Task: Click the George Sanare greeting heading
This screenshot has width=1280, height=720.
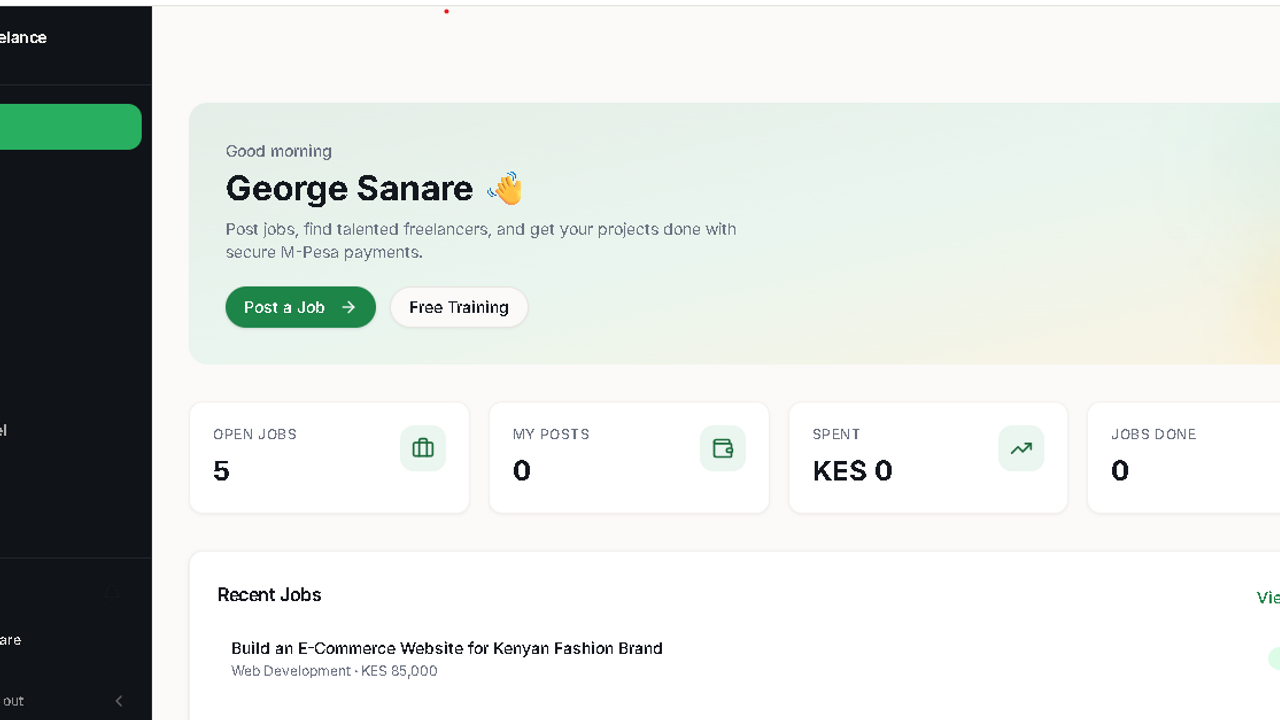Action: tap(349, 188)
